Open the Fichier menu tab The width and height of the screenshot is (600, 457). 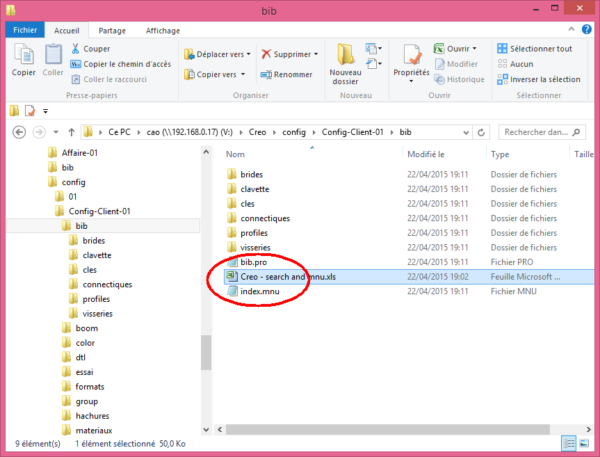click(x=25, y=31)
